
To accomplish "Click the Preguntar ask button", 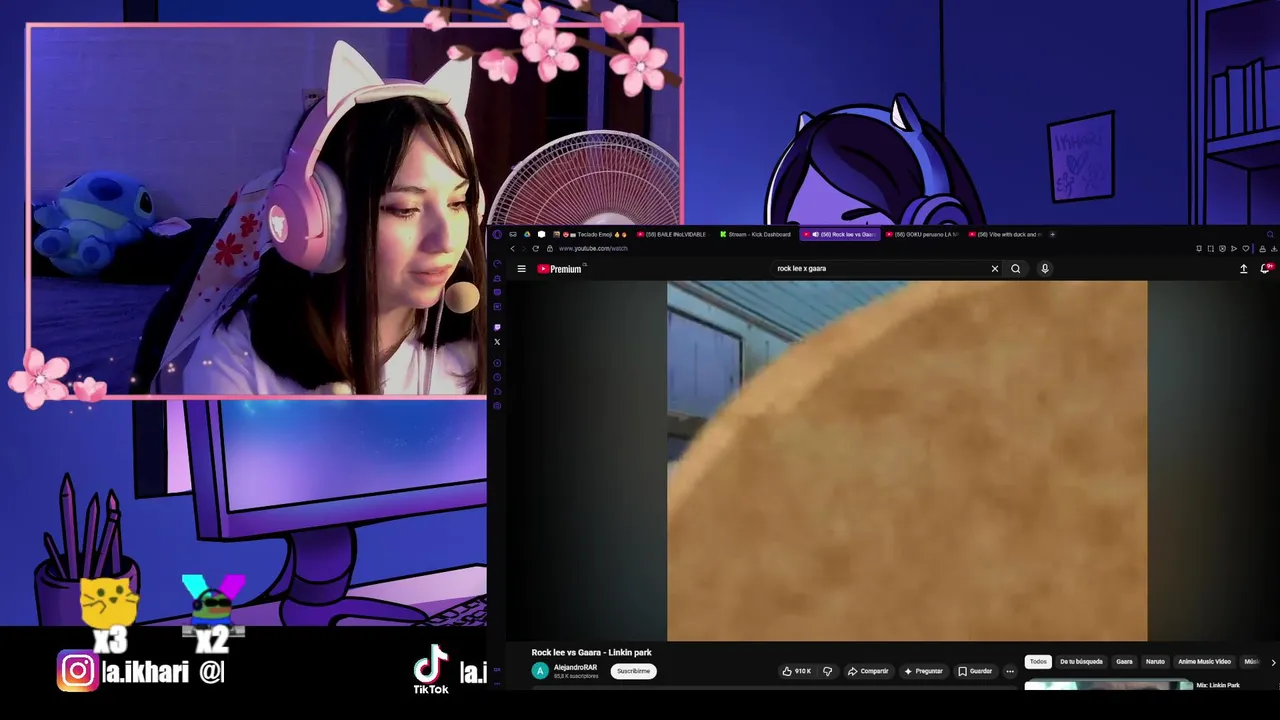I will point(923,671).
